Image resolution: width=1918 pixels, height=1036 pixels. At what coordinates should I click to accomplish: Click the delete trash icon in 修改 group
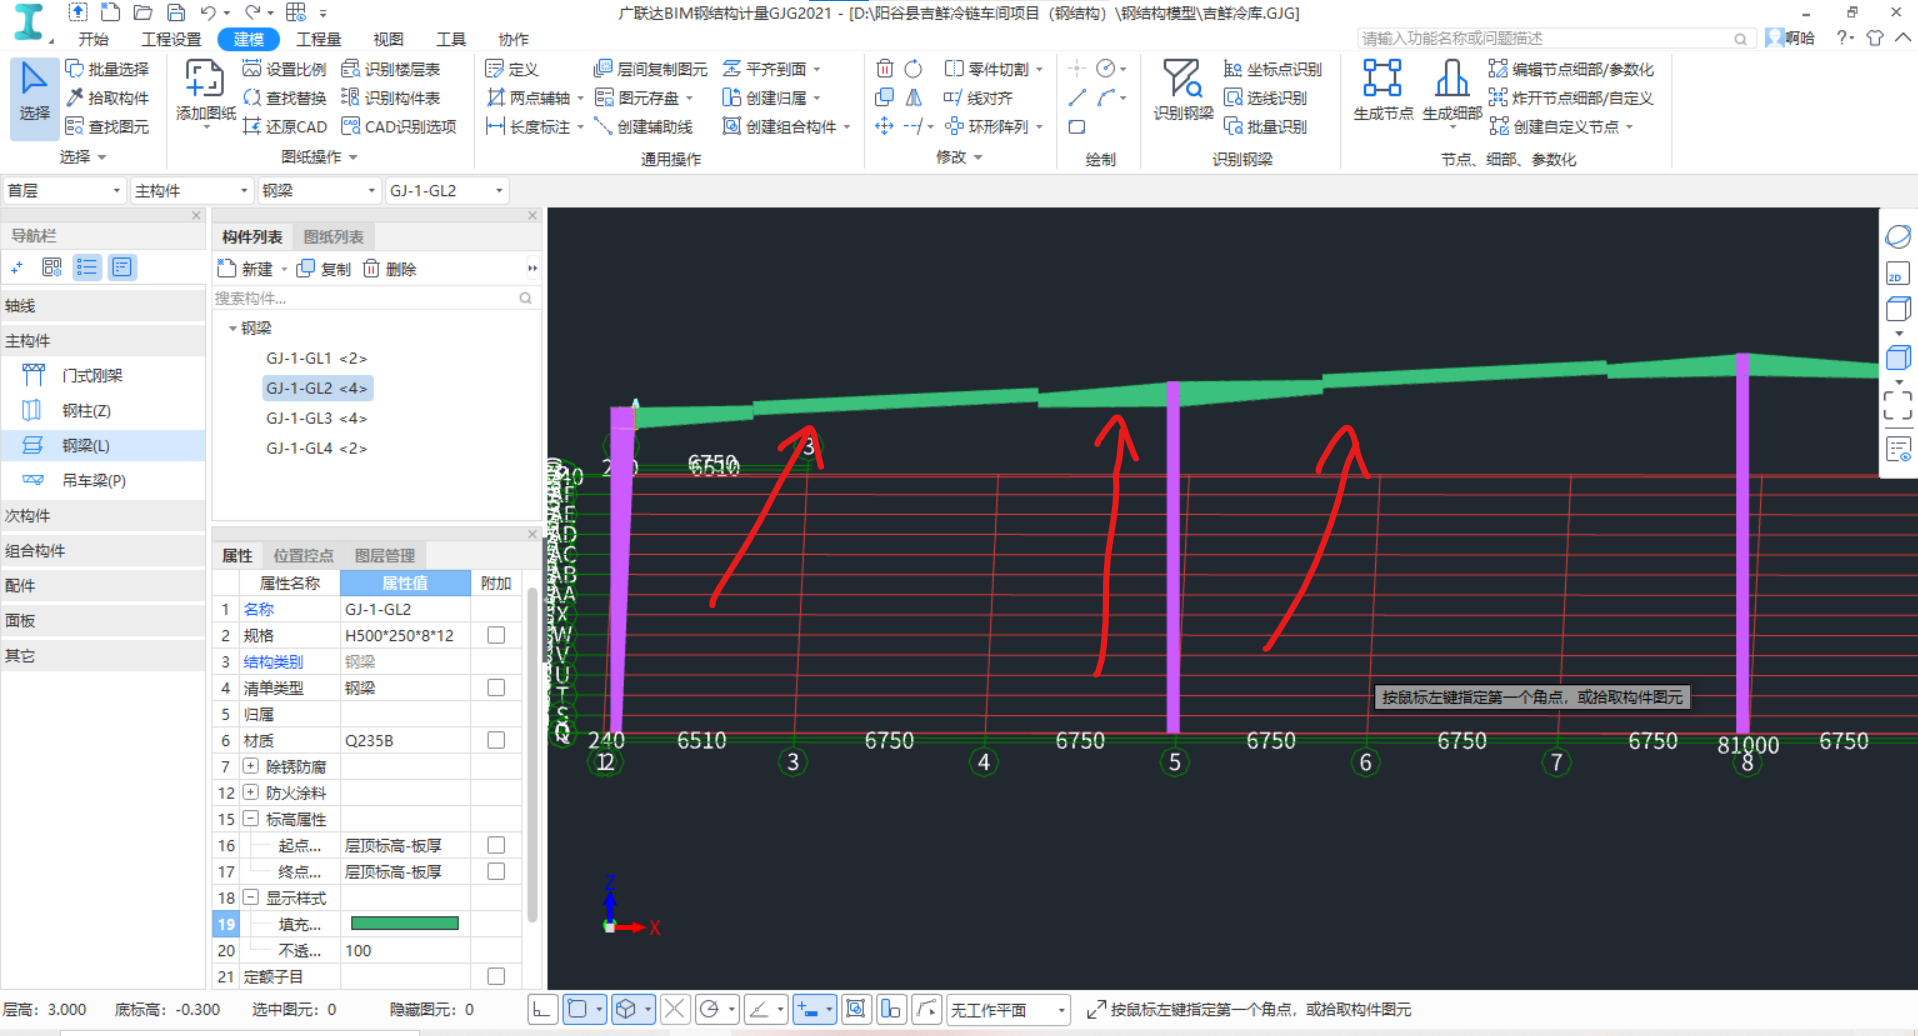pyautogui.click(x=884, y=69)
